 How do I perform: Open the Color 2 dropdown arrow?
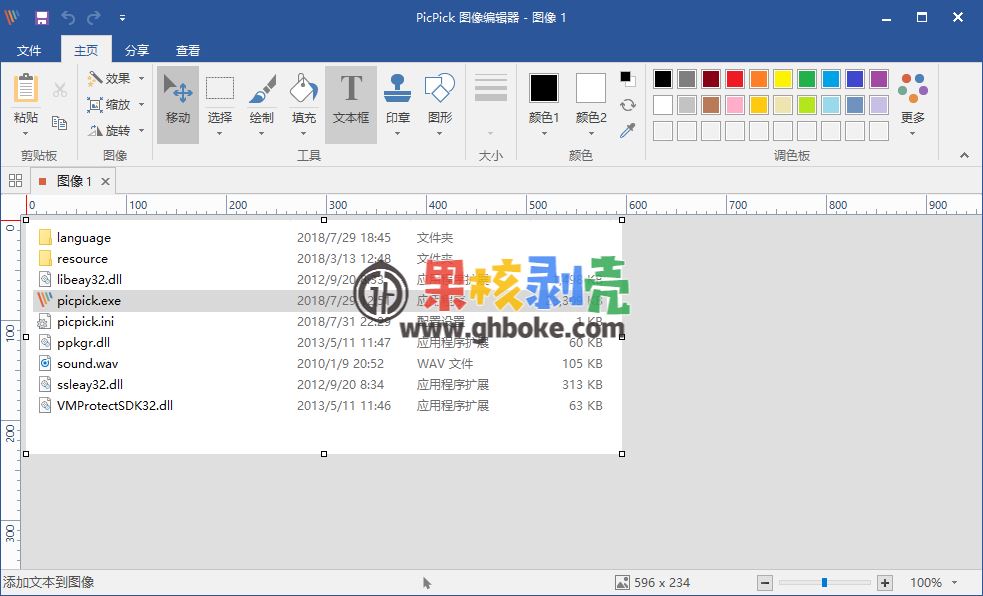coord(591,133)
